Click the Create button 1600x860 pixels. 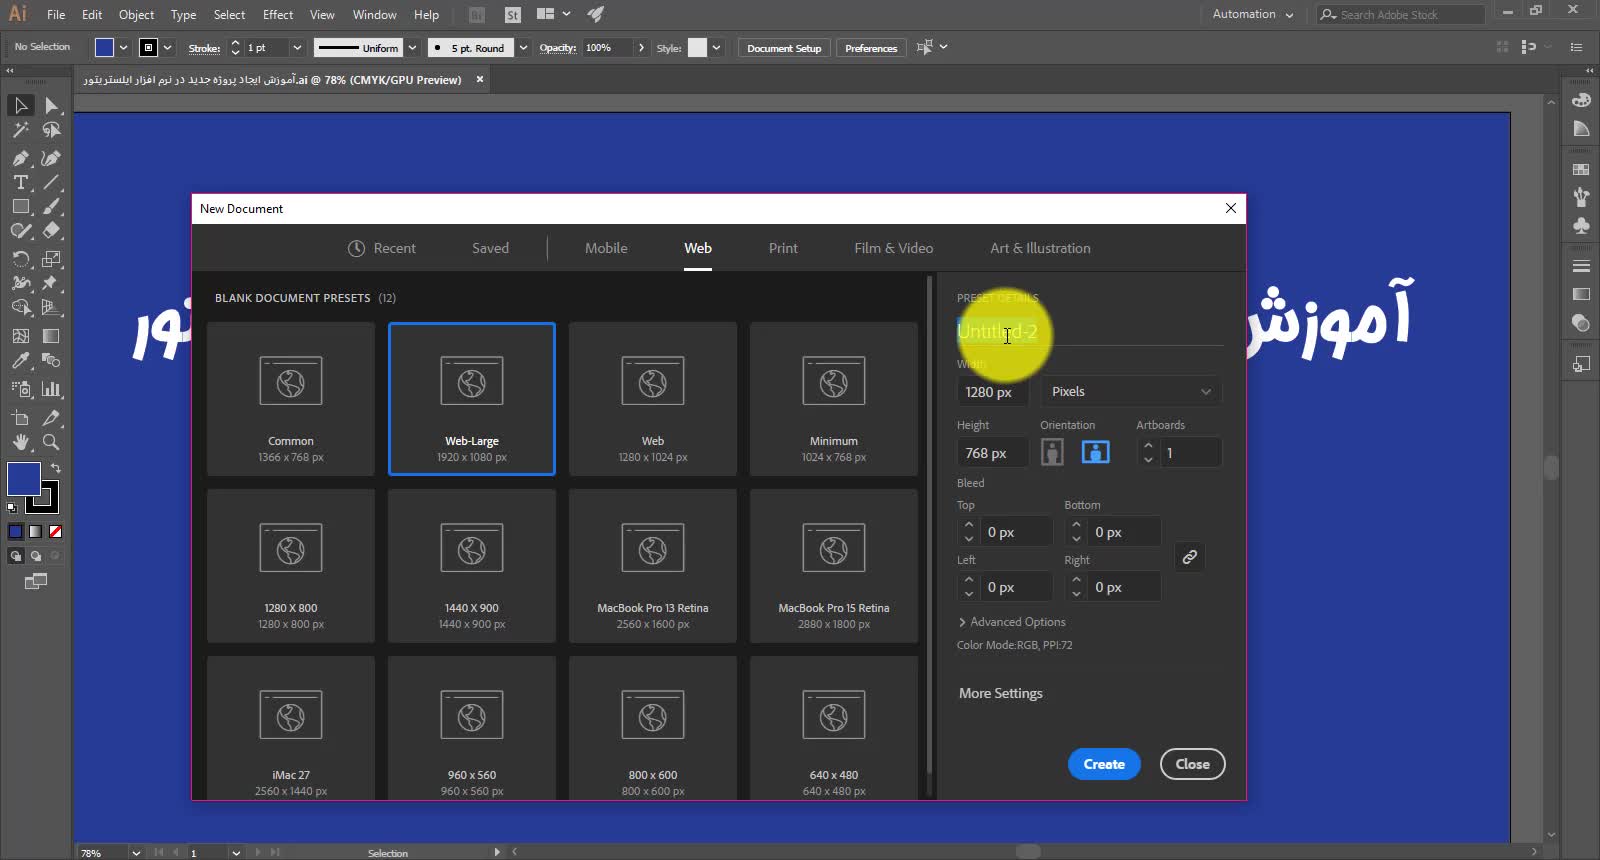coord(1104,764)
